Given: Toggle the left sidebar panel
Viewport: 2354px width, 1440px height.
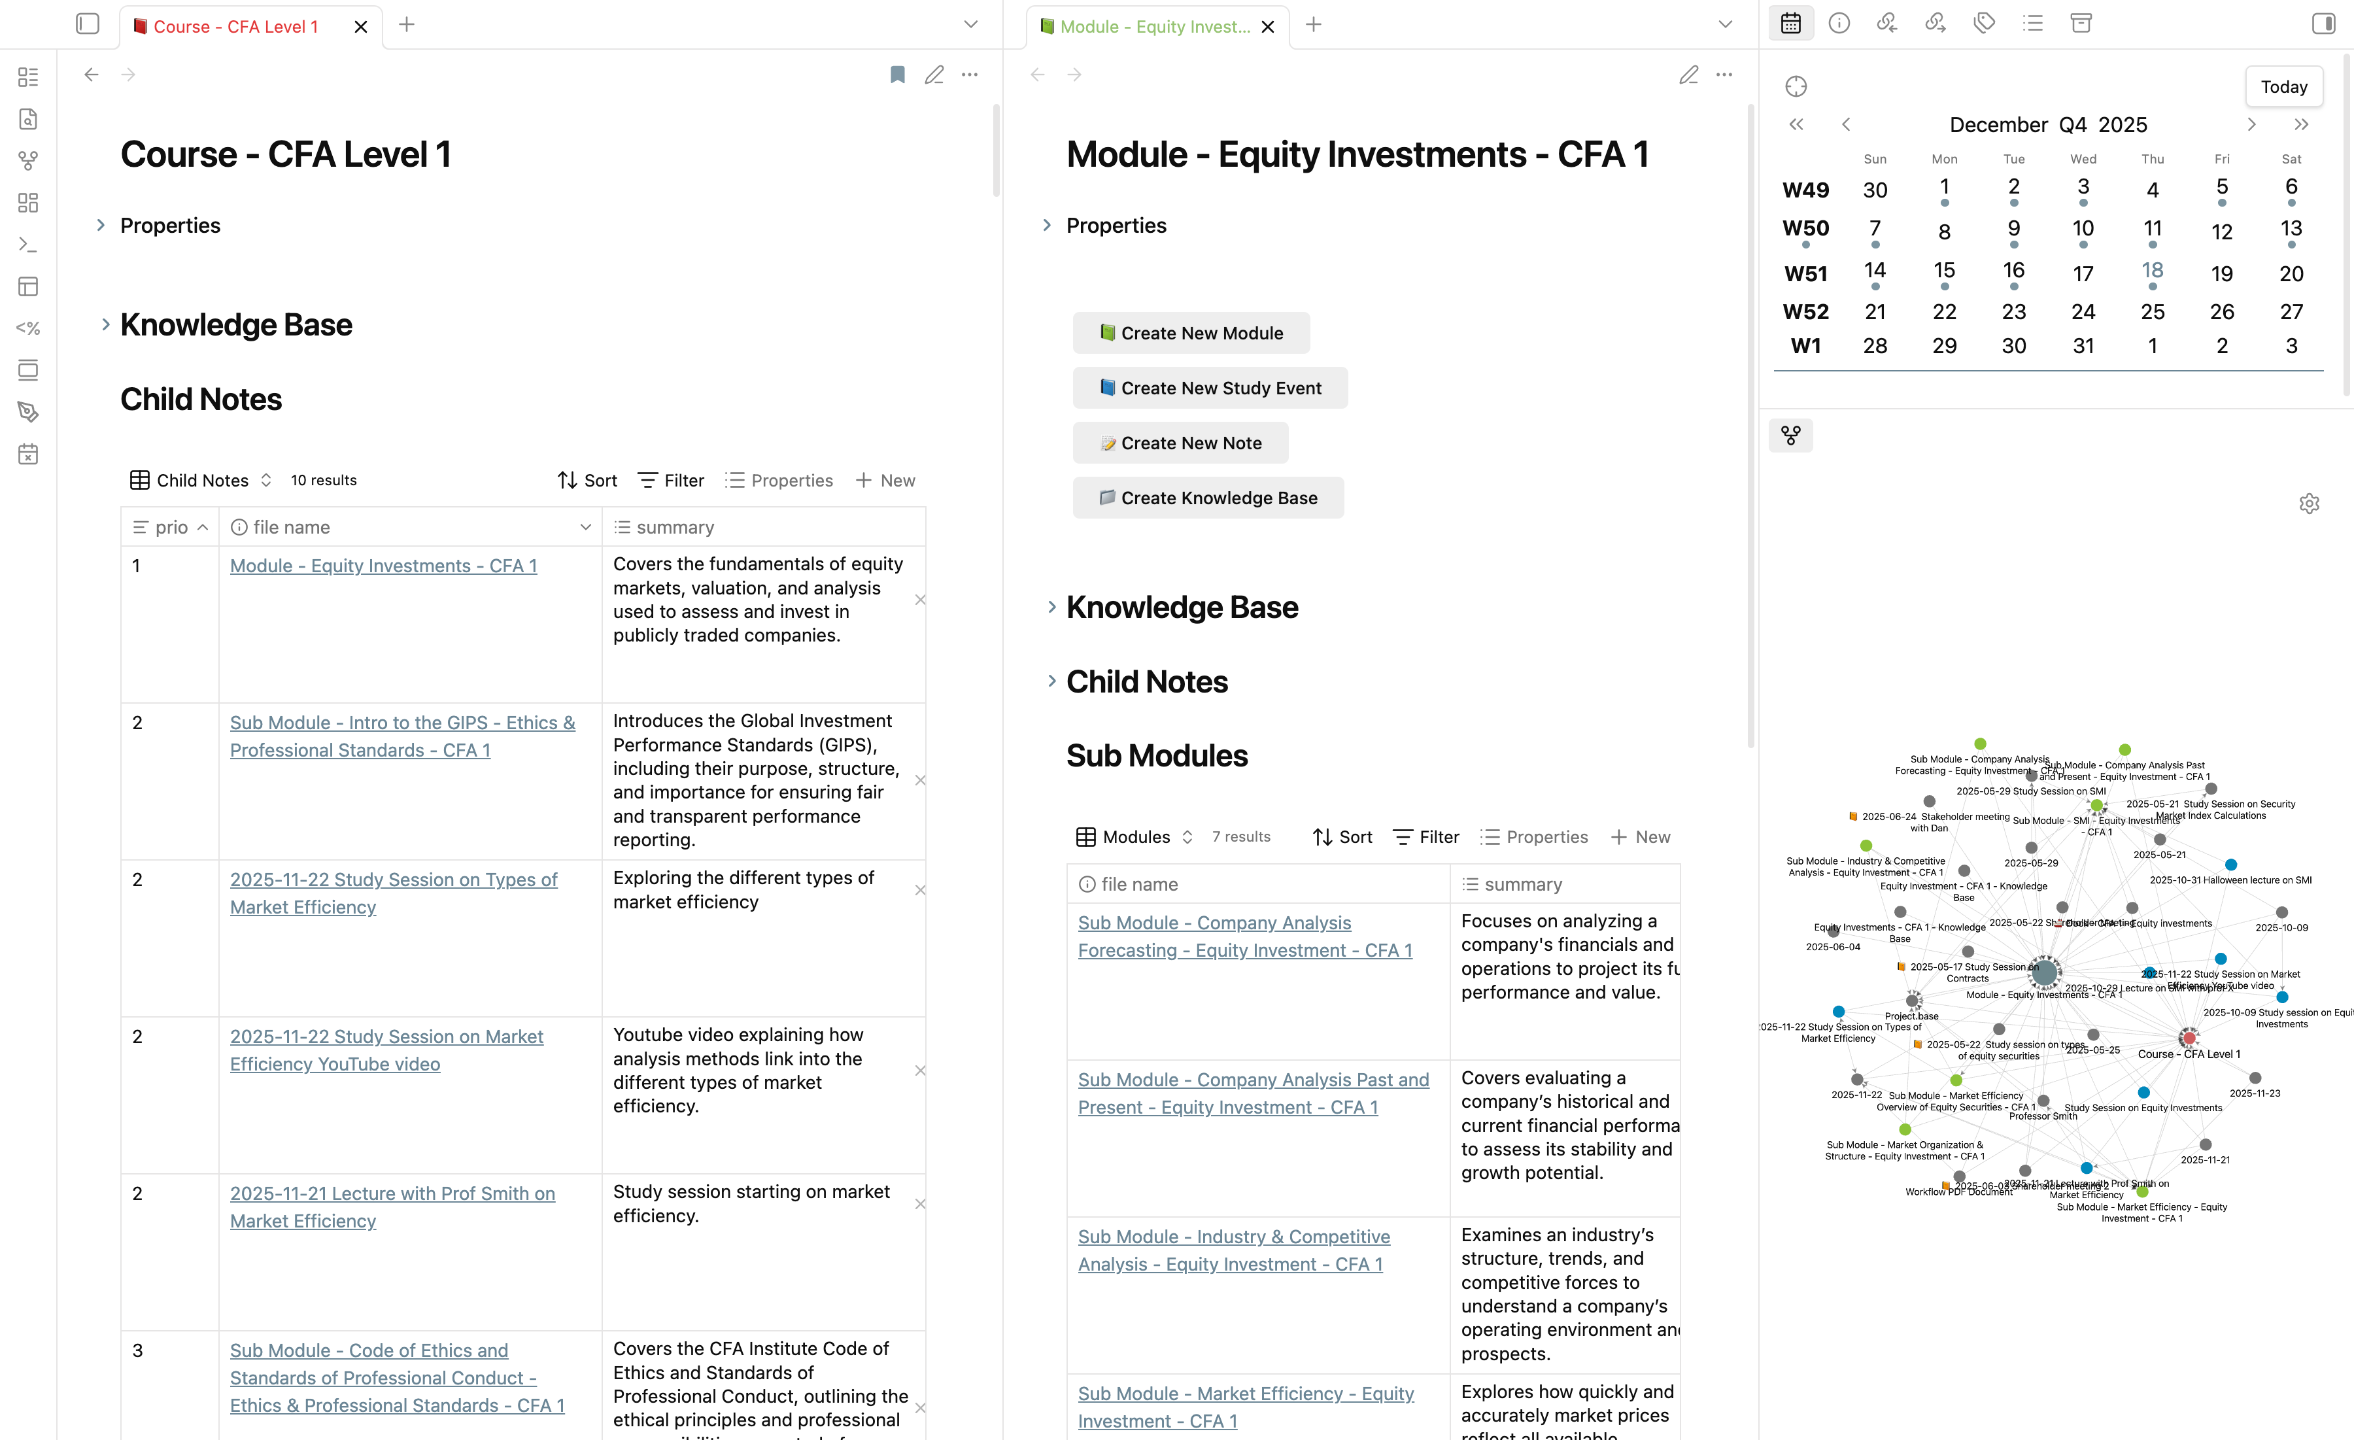Looking at the screenshot, I should point(88,24).
